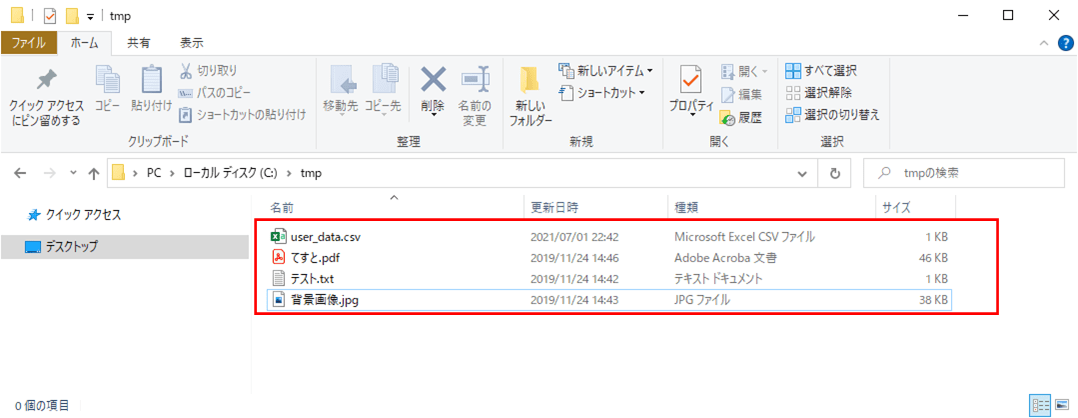
Task: Open the ファイル (File) menu tab
Action: 28,43
